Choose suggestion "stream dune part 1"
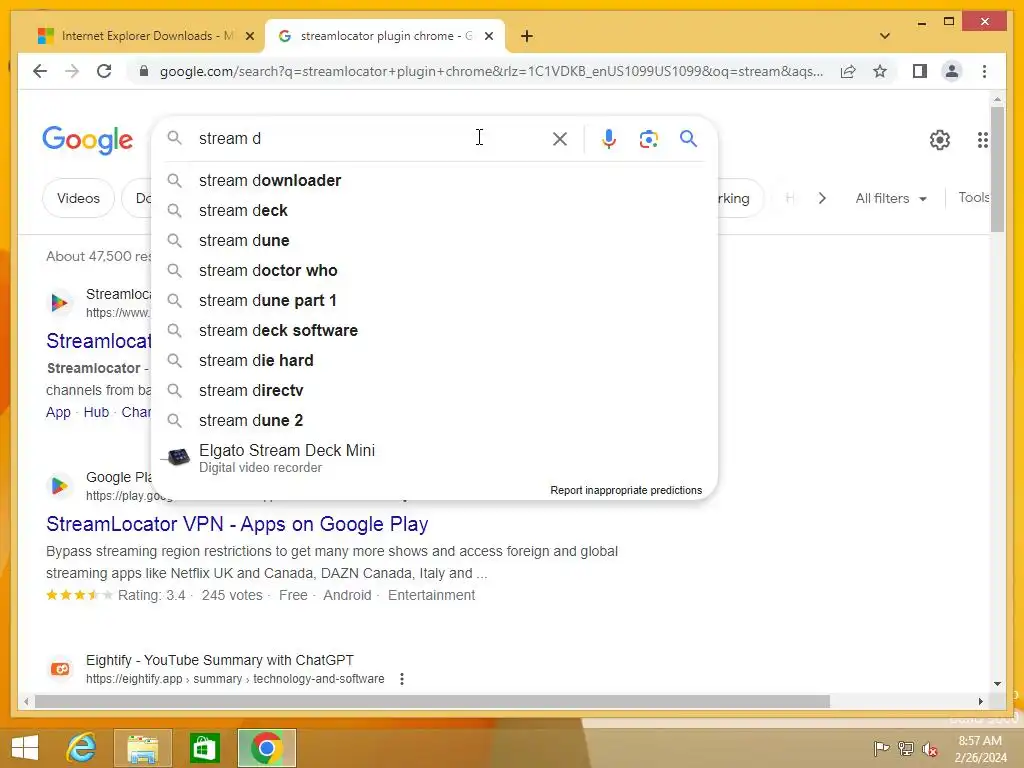 434,300
